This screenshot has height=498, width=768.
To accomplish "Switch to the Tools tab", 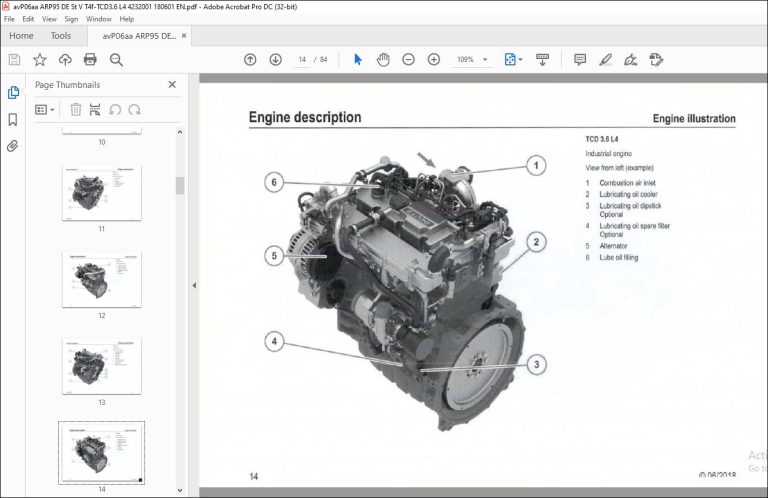I will coord(61,36).
